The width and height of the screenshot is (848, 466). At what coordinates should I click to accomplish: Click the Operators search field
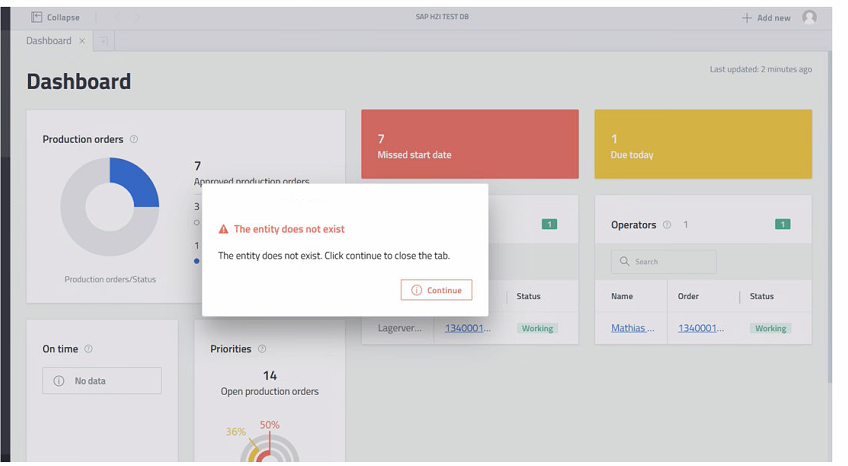[x=664, y=261]
